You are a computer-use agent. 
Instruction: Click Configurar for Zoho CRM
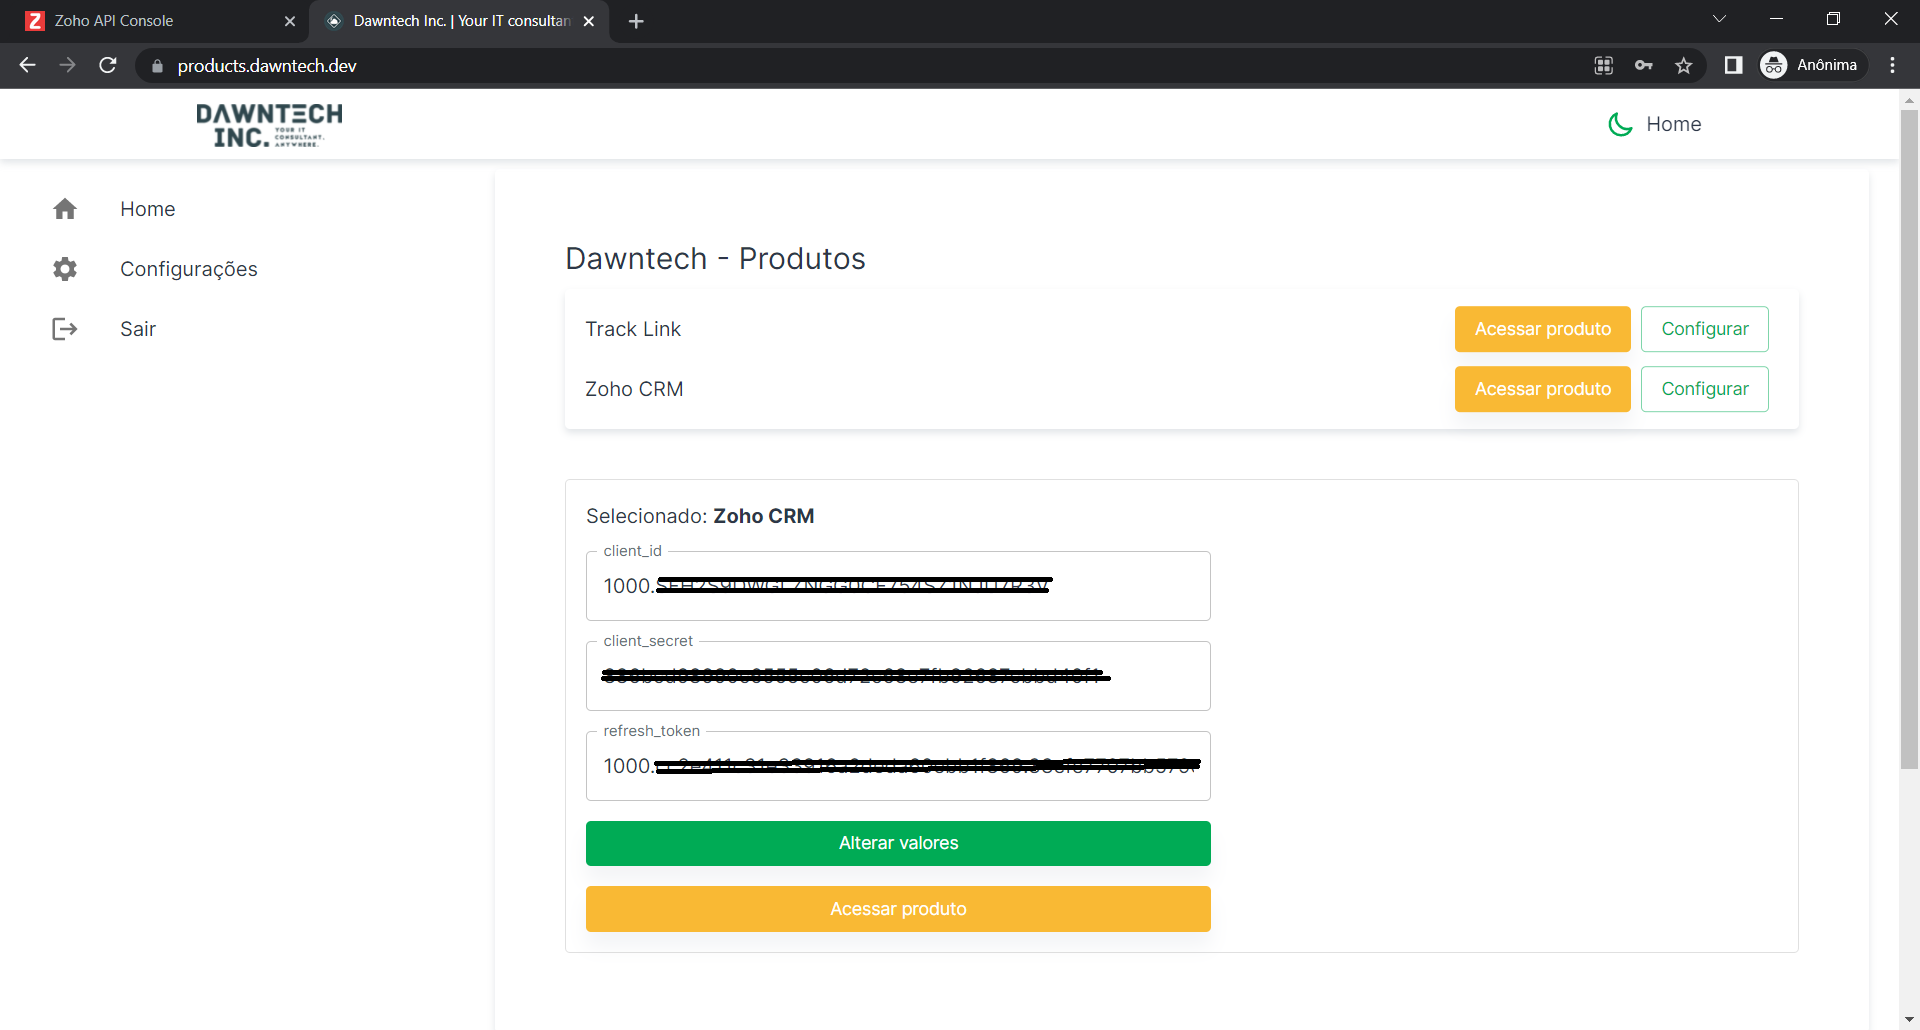[1704, 389]
